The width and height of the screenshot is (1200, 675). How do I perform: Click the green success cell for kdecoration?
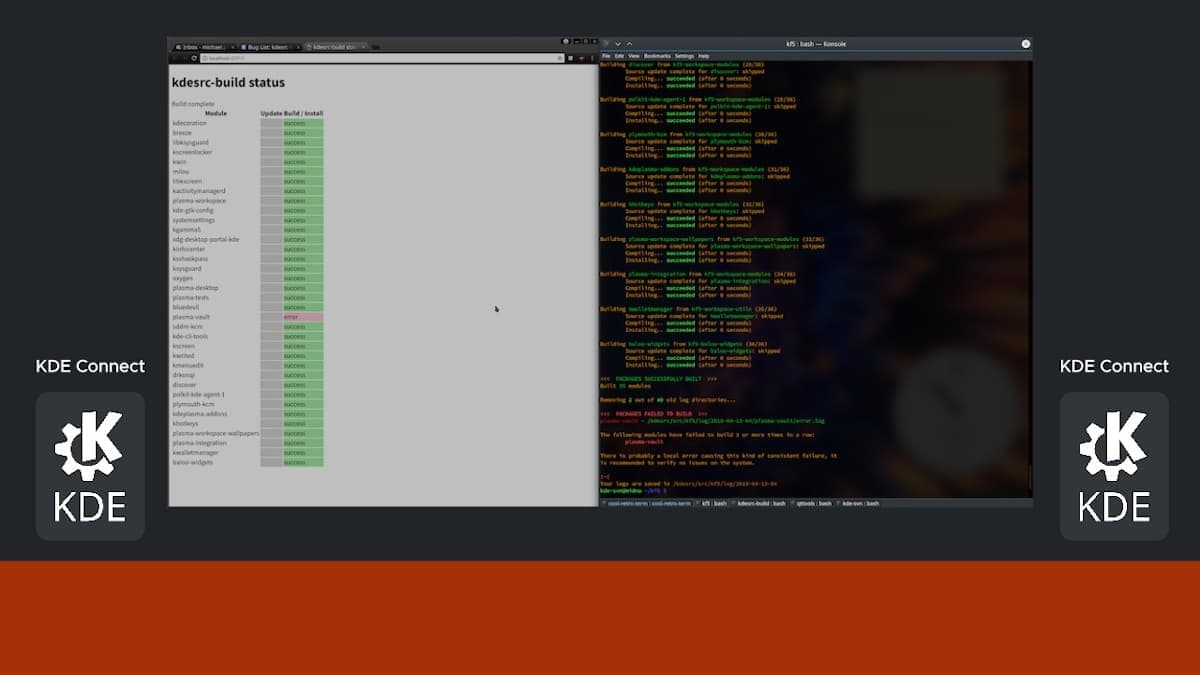302,123
